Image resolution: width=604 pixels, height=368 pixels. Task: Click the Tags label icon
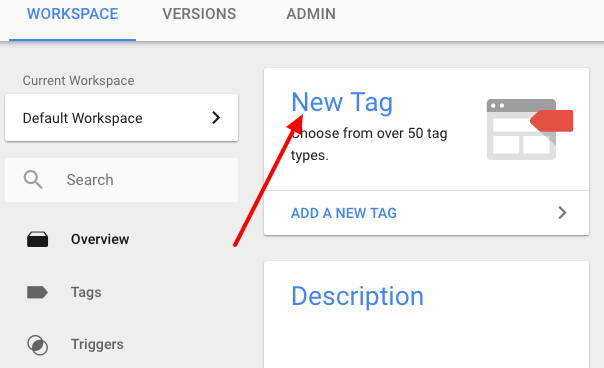(x=37, y=292)
